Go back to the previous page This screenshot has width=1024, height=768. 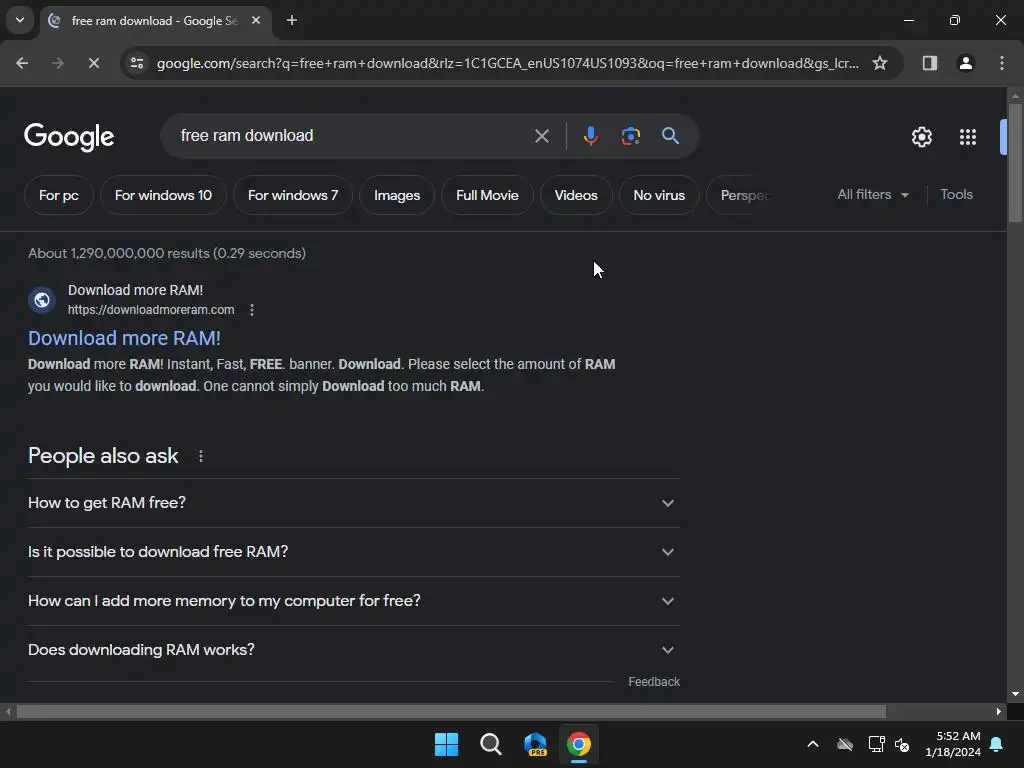22,63
